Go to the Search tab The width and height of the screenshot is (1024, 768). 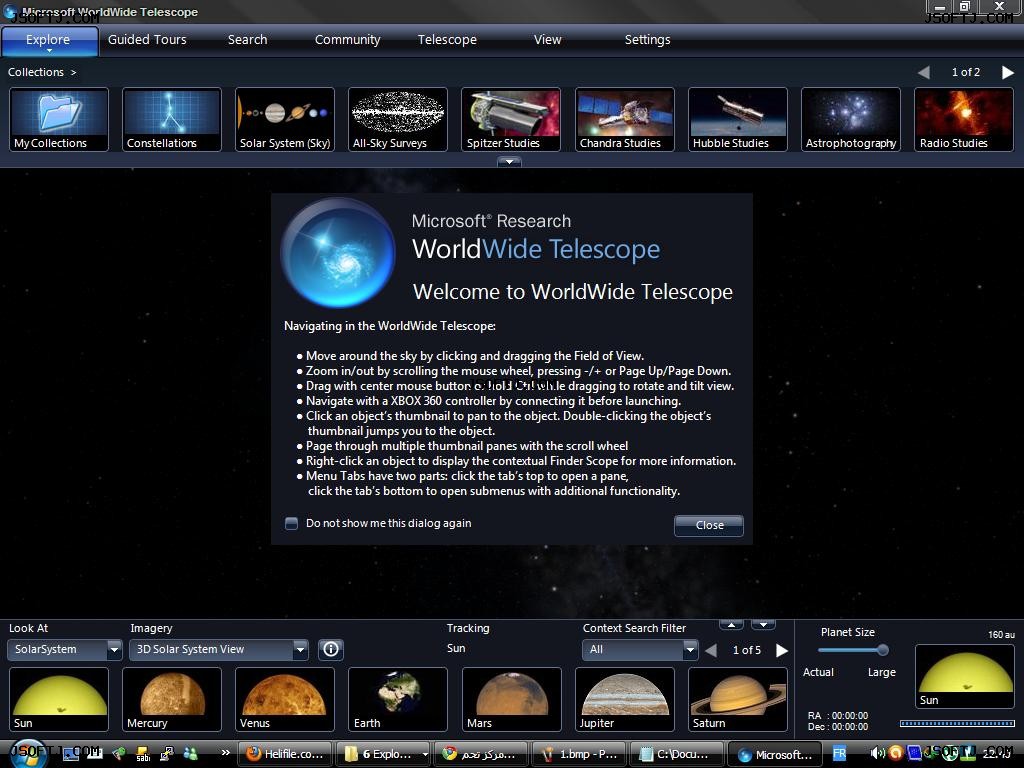pyautogui.click(x=248, y=39)
